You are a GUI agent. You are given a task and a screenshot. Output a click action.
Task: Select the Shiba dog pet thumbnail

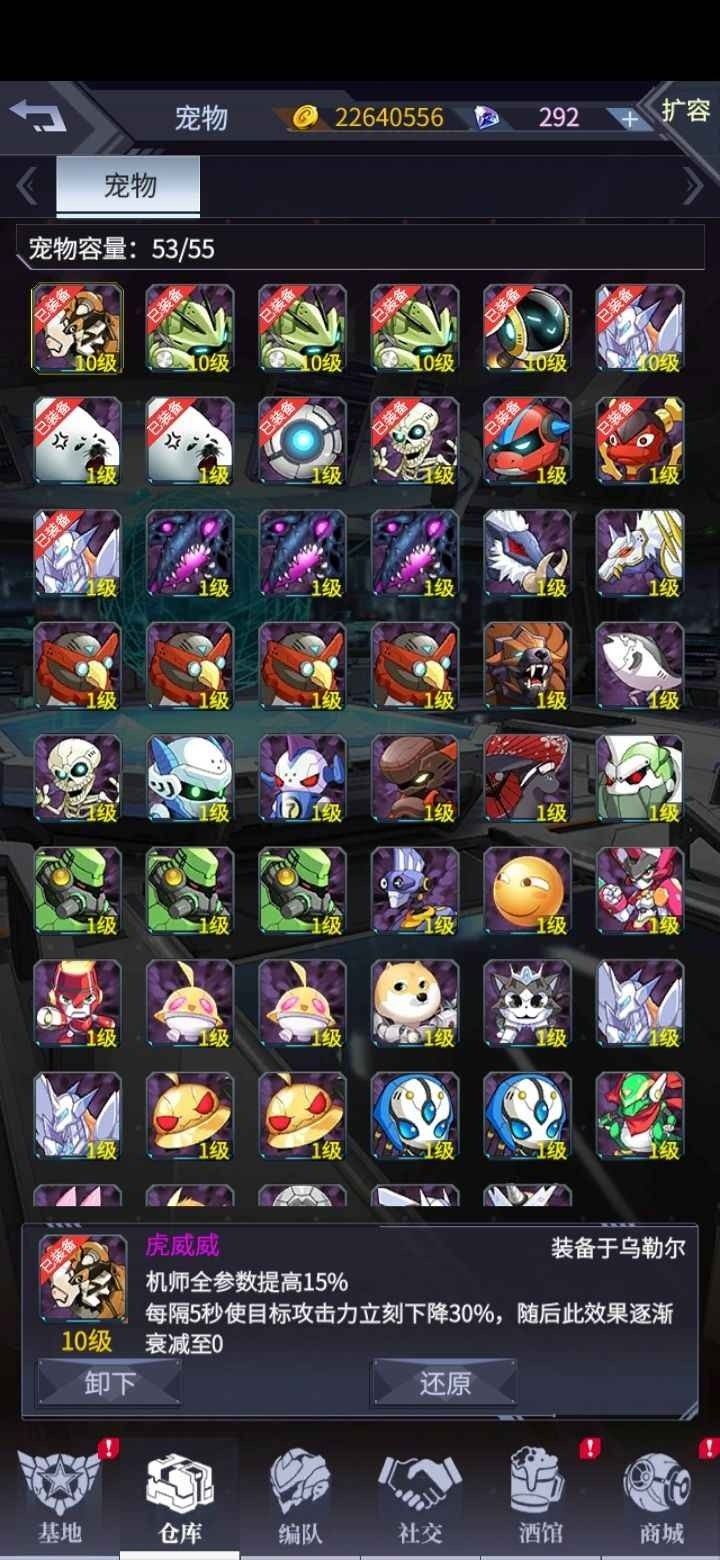point(415,1003)
